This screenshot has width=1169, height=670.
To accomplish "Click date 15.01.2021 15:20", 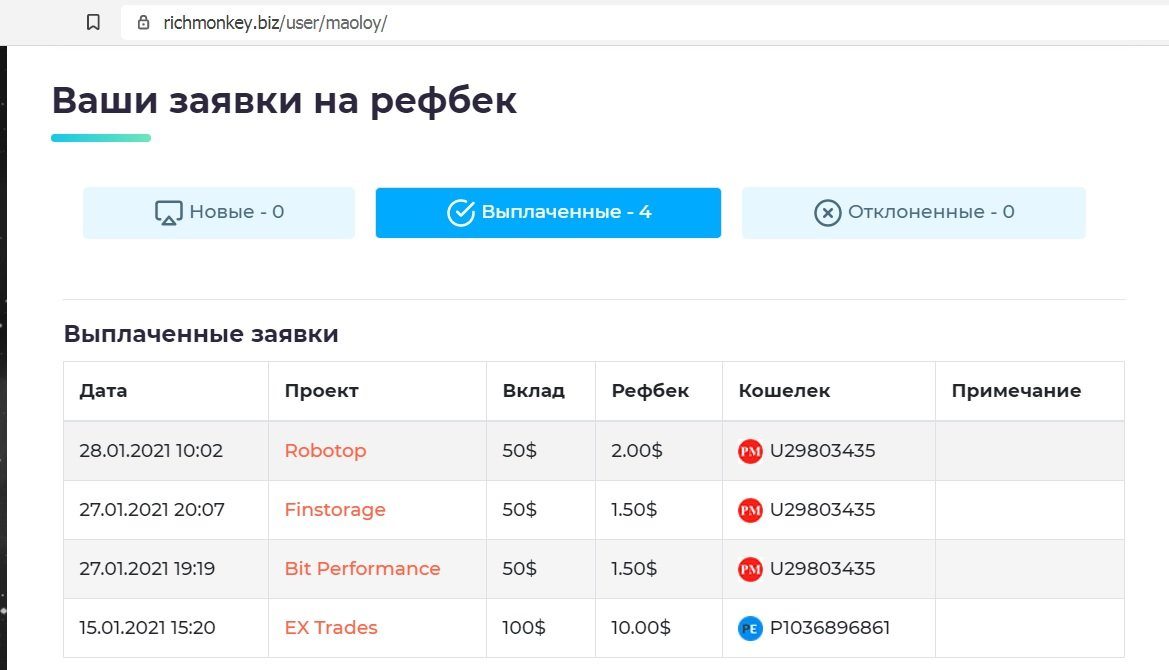I will pyautogui.click(x=148, y=628).
